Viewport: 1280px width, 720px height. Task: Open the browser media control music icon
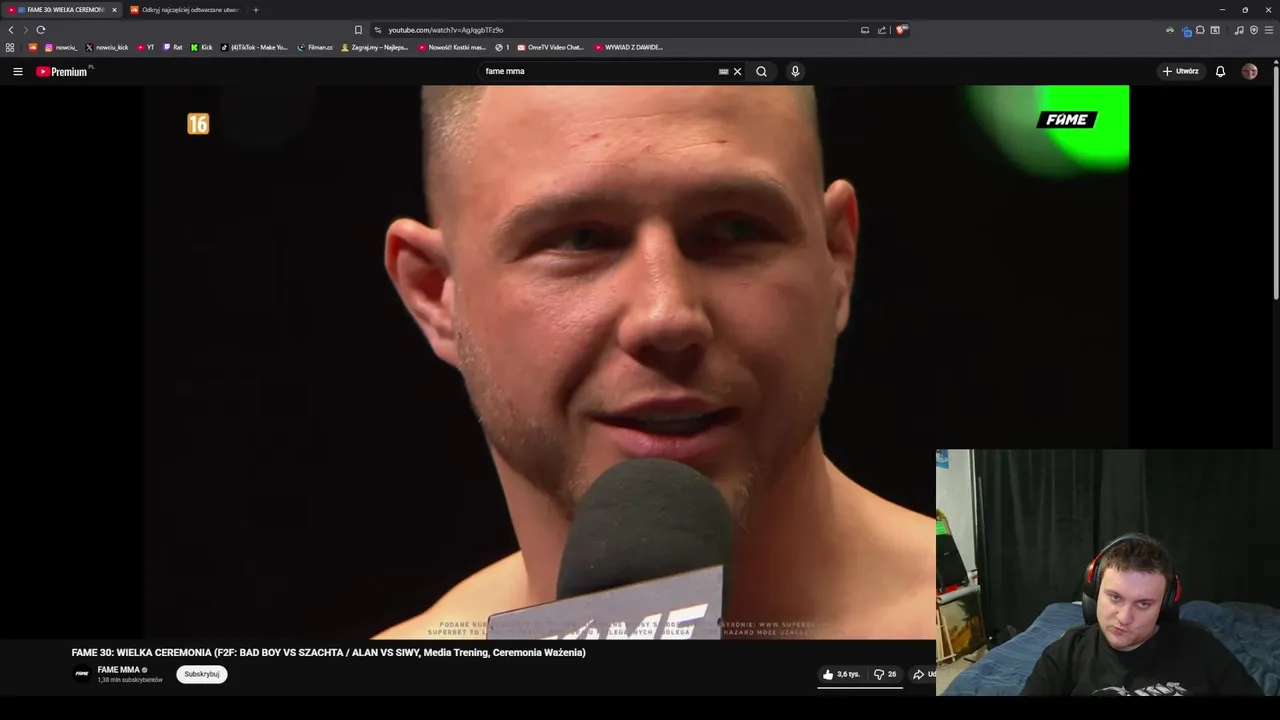point(1239,30)
